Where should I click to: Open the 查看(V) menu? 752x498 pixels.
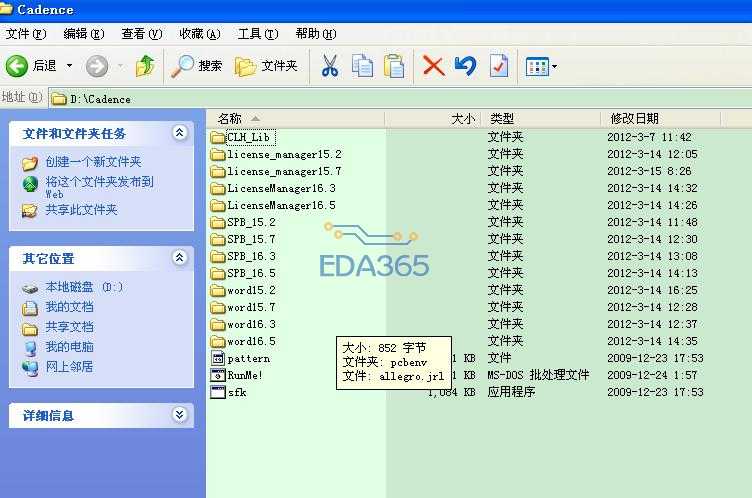[141, 34]
